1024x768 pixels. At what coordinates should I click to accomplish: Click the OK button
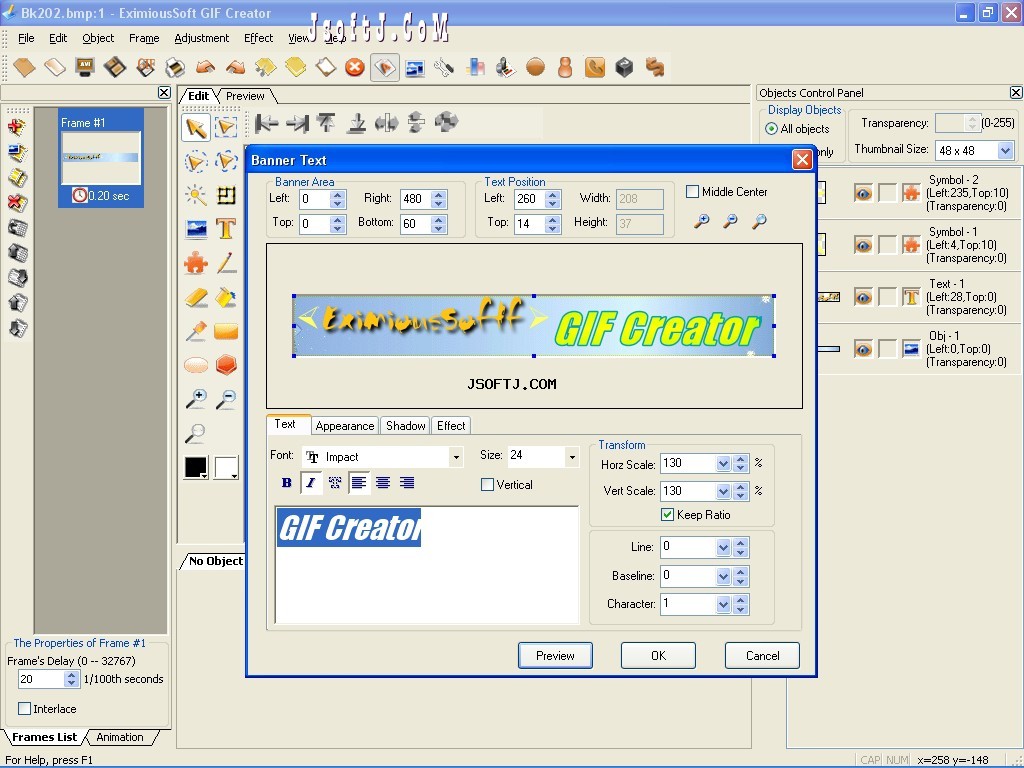(658, 656)
